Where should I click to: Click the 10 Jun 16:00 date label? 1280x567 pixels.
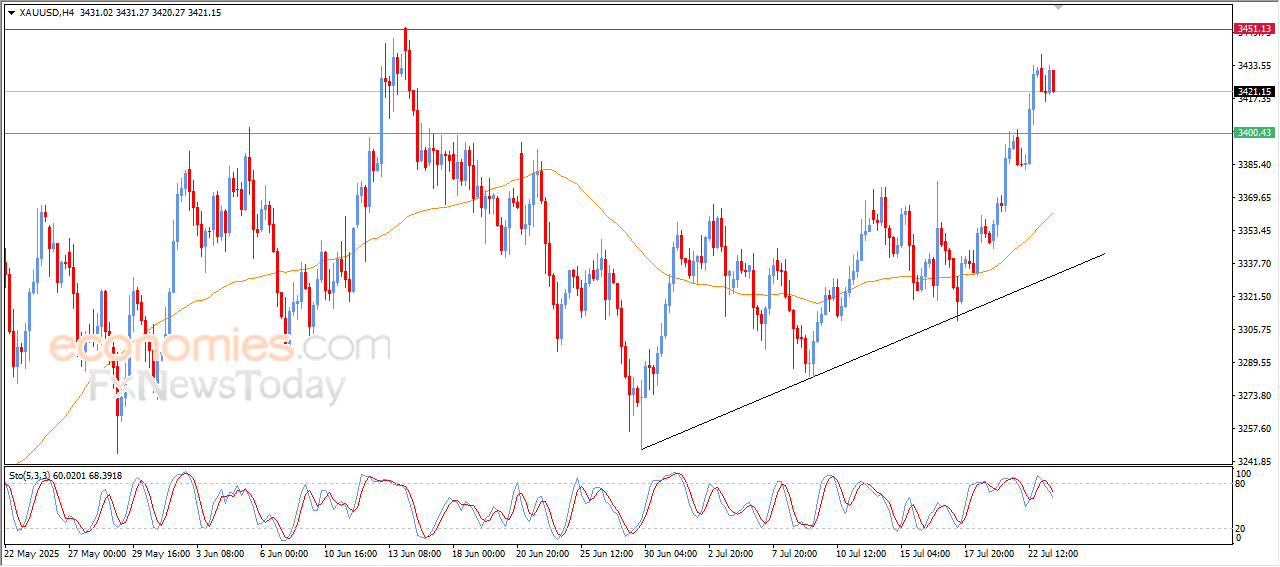click(350, 552)
